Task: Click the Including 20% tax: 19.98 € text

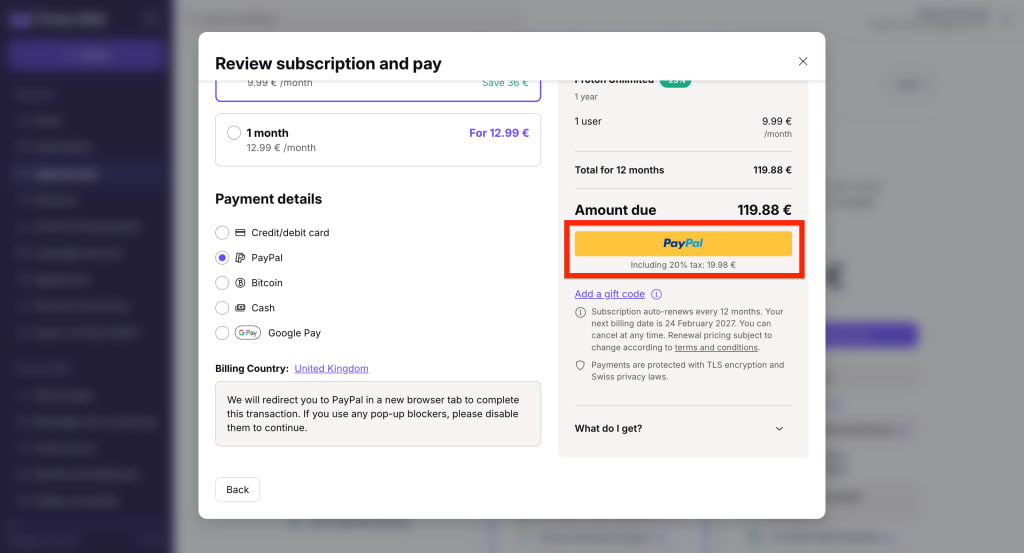Action: (683, 265)
